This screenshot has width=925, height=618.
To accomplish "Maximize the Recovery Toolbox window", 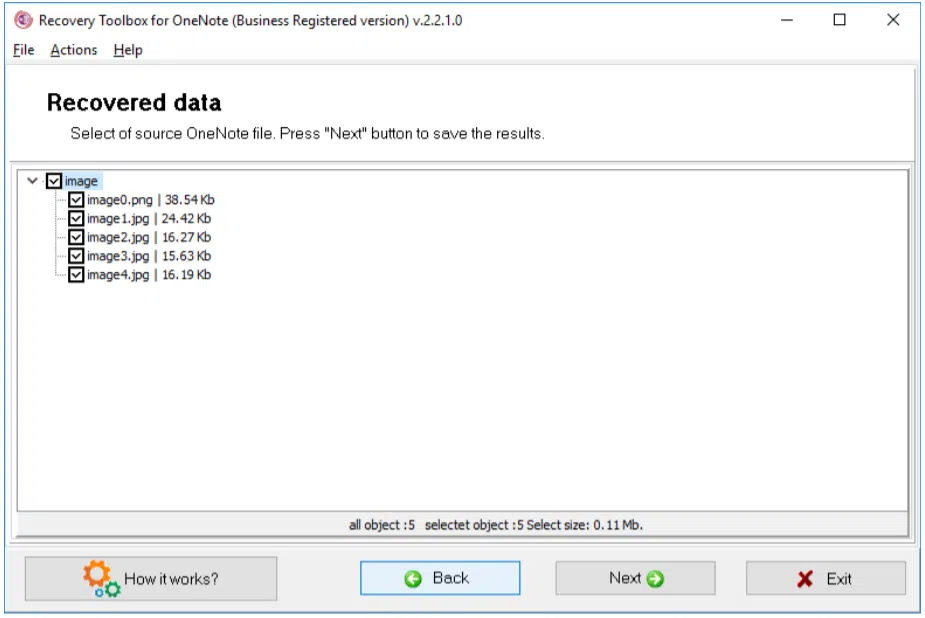I will click(839, 20).
